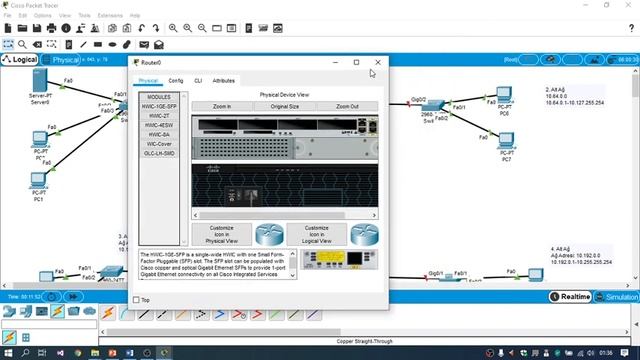
Task: Click Zoom Out in Physical Device View
Action: (347, 106)
